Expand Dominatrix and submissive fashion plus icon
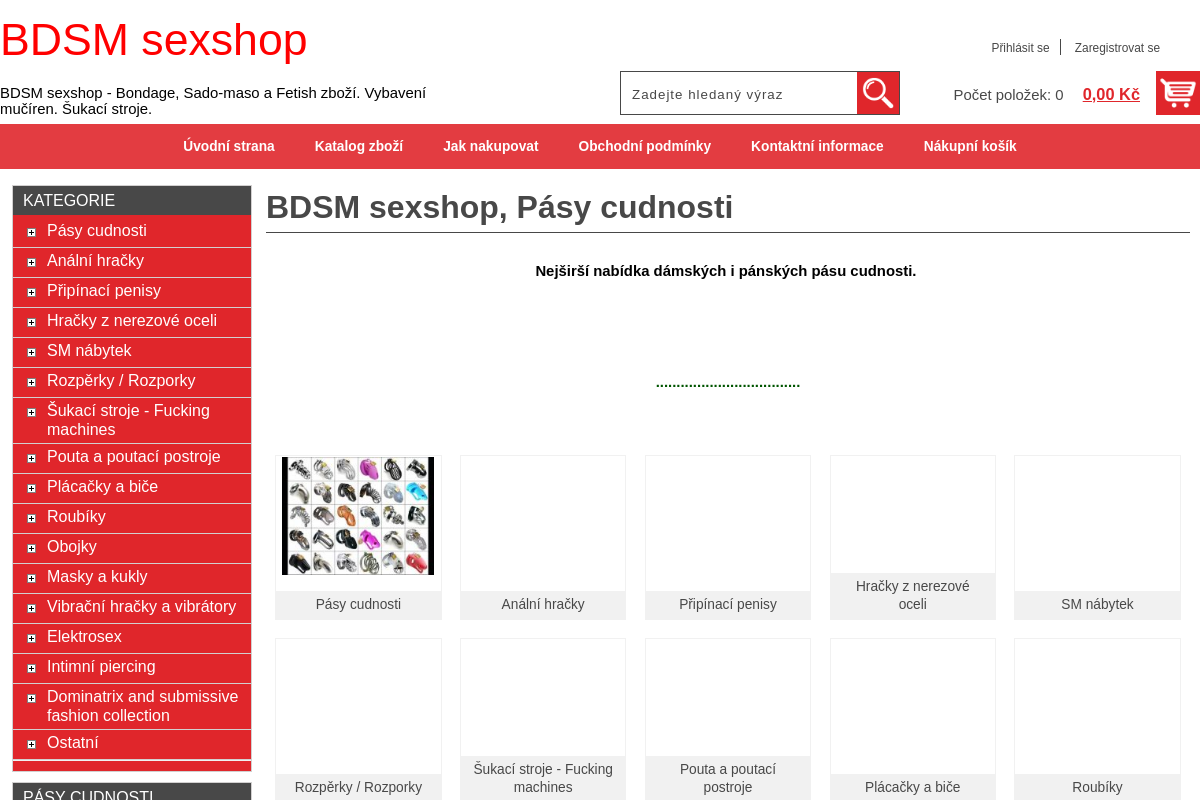1200x800 pixels. coord(31,698)
